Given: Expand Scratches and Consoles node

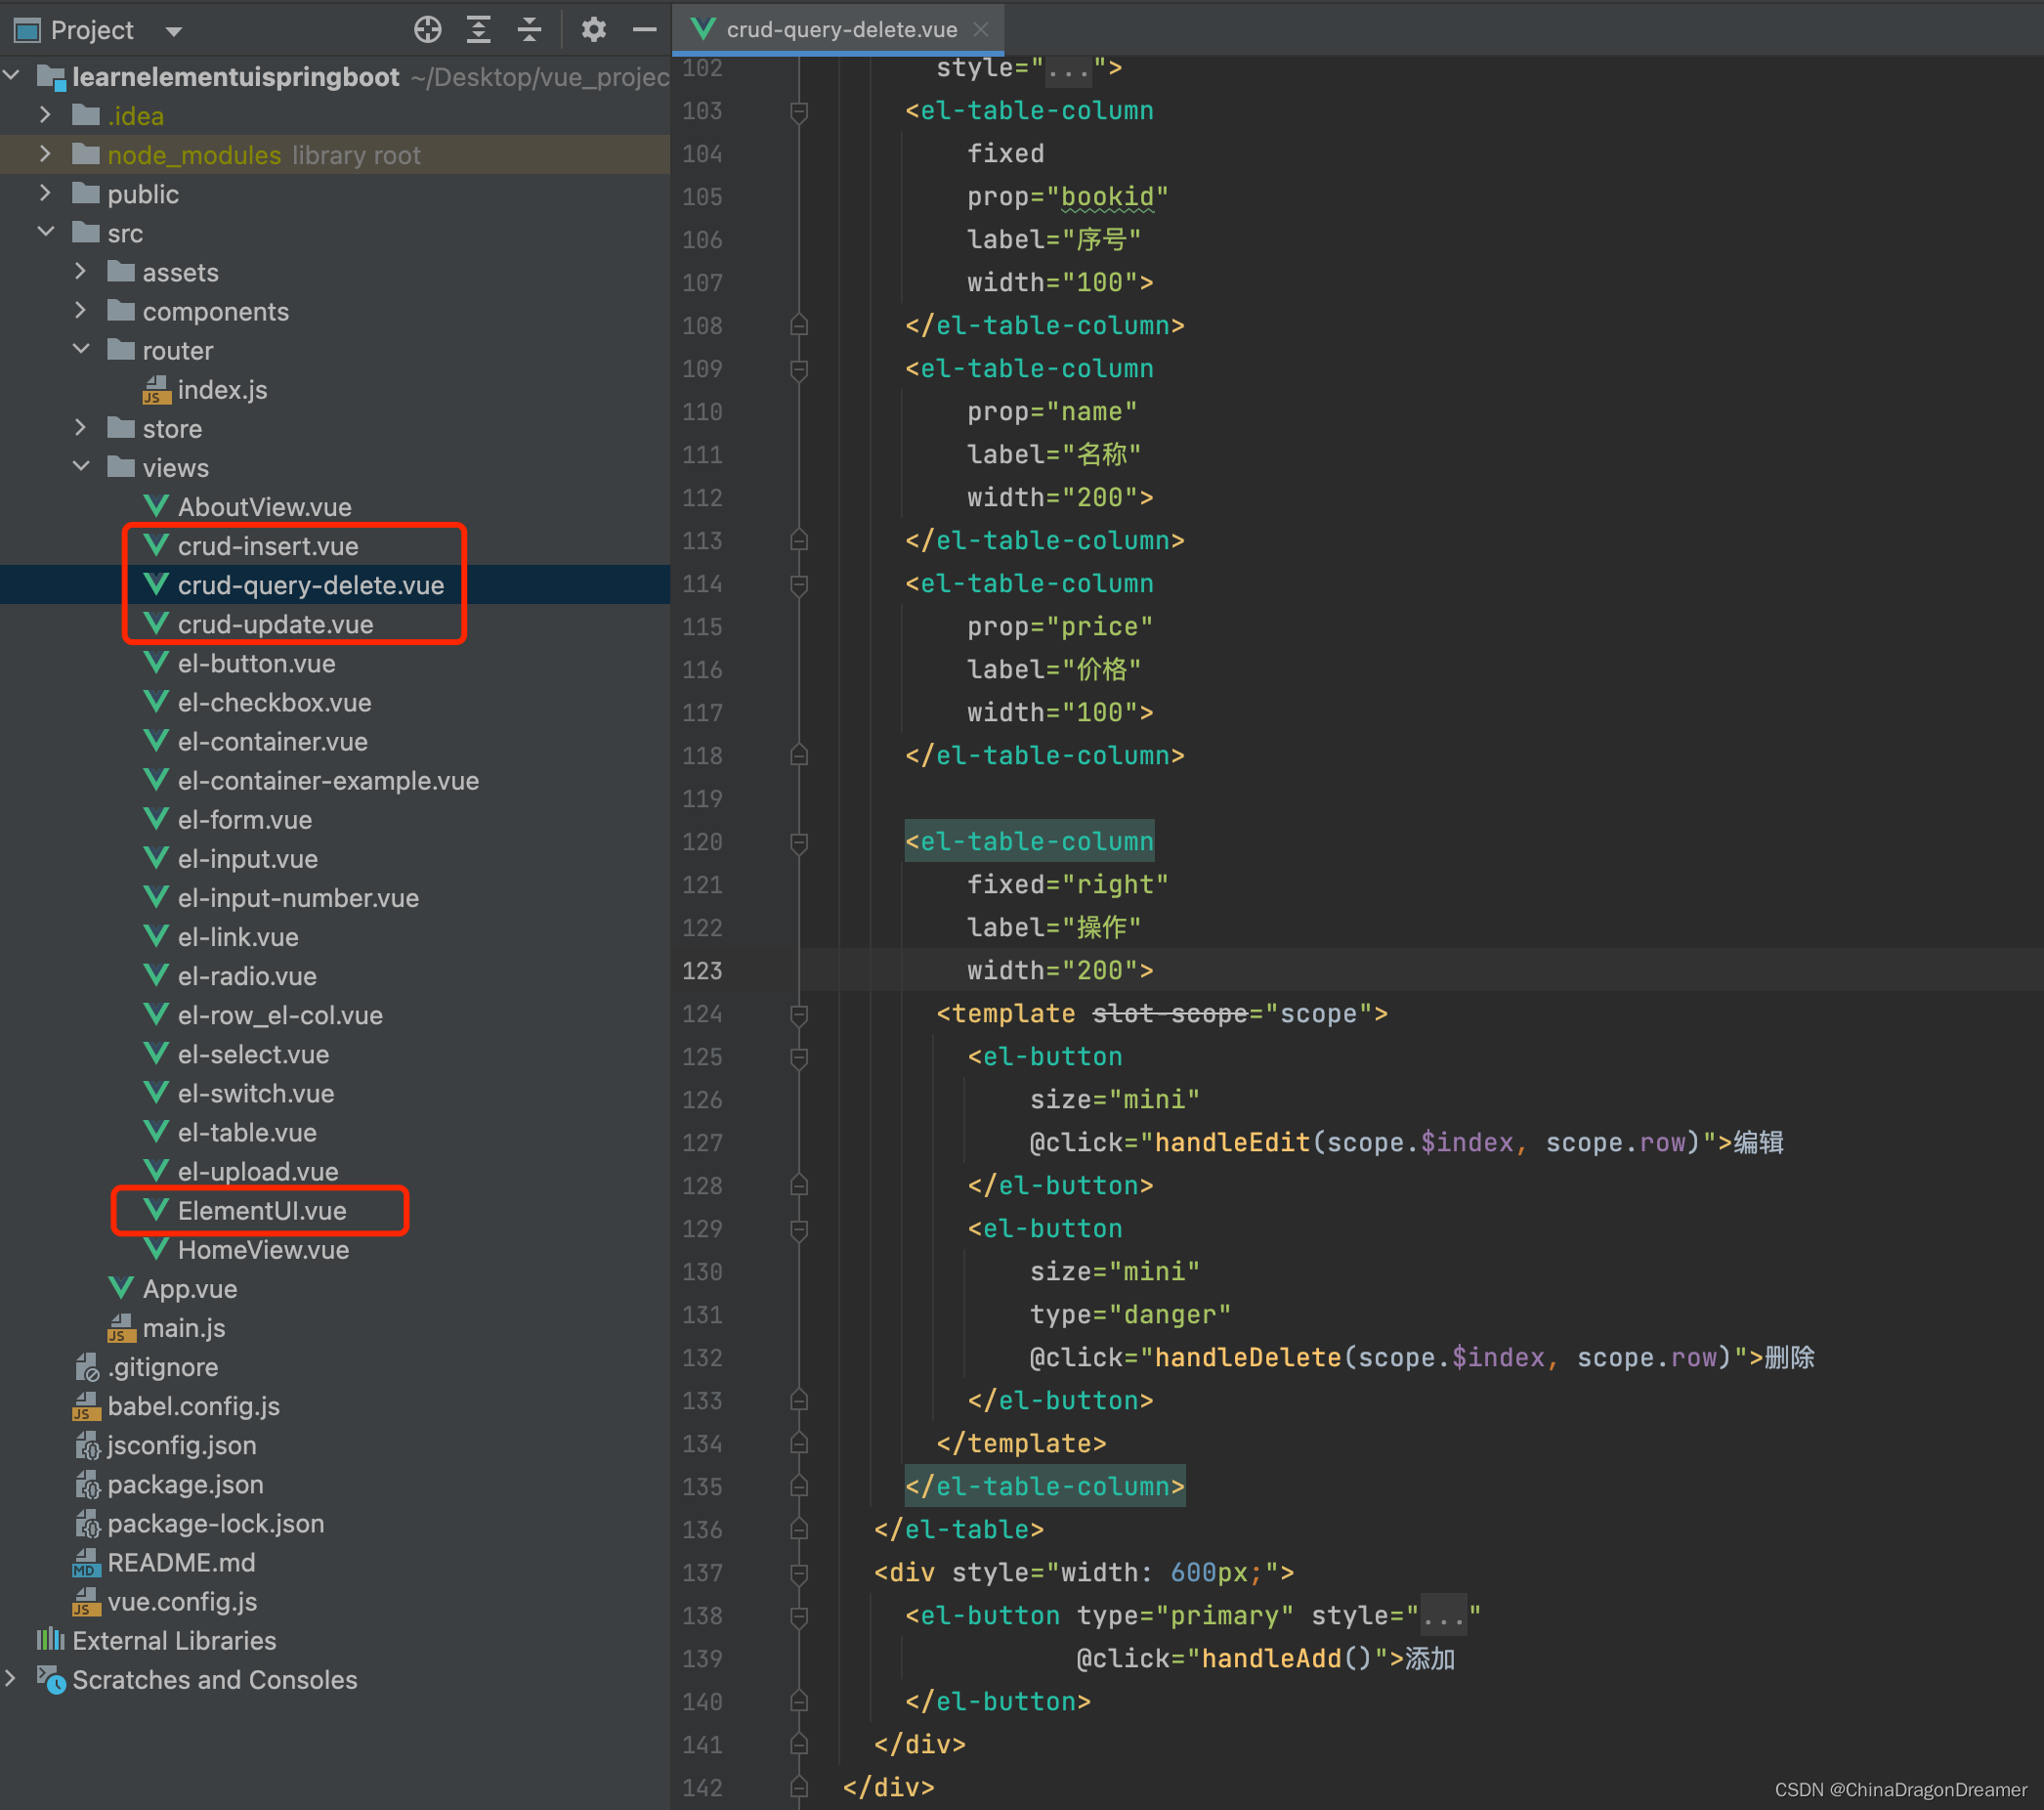Looking at the screenshot, I should click(x=11, y=1678).
